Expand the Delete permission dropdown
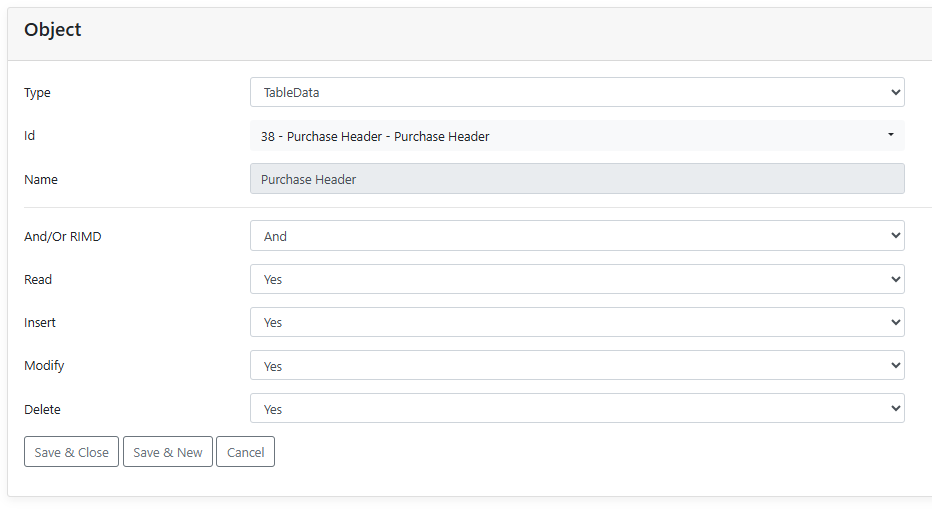 click(577, 409)
